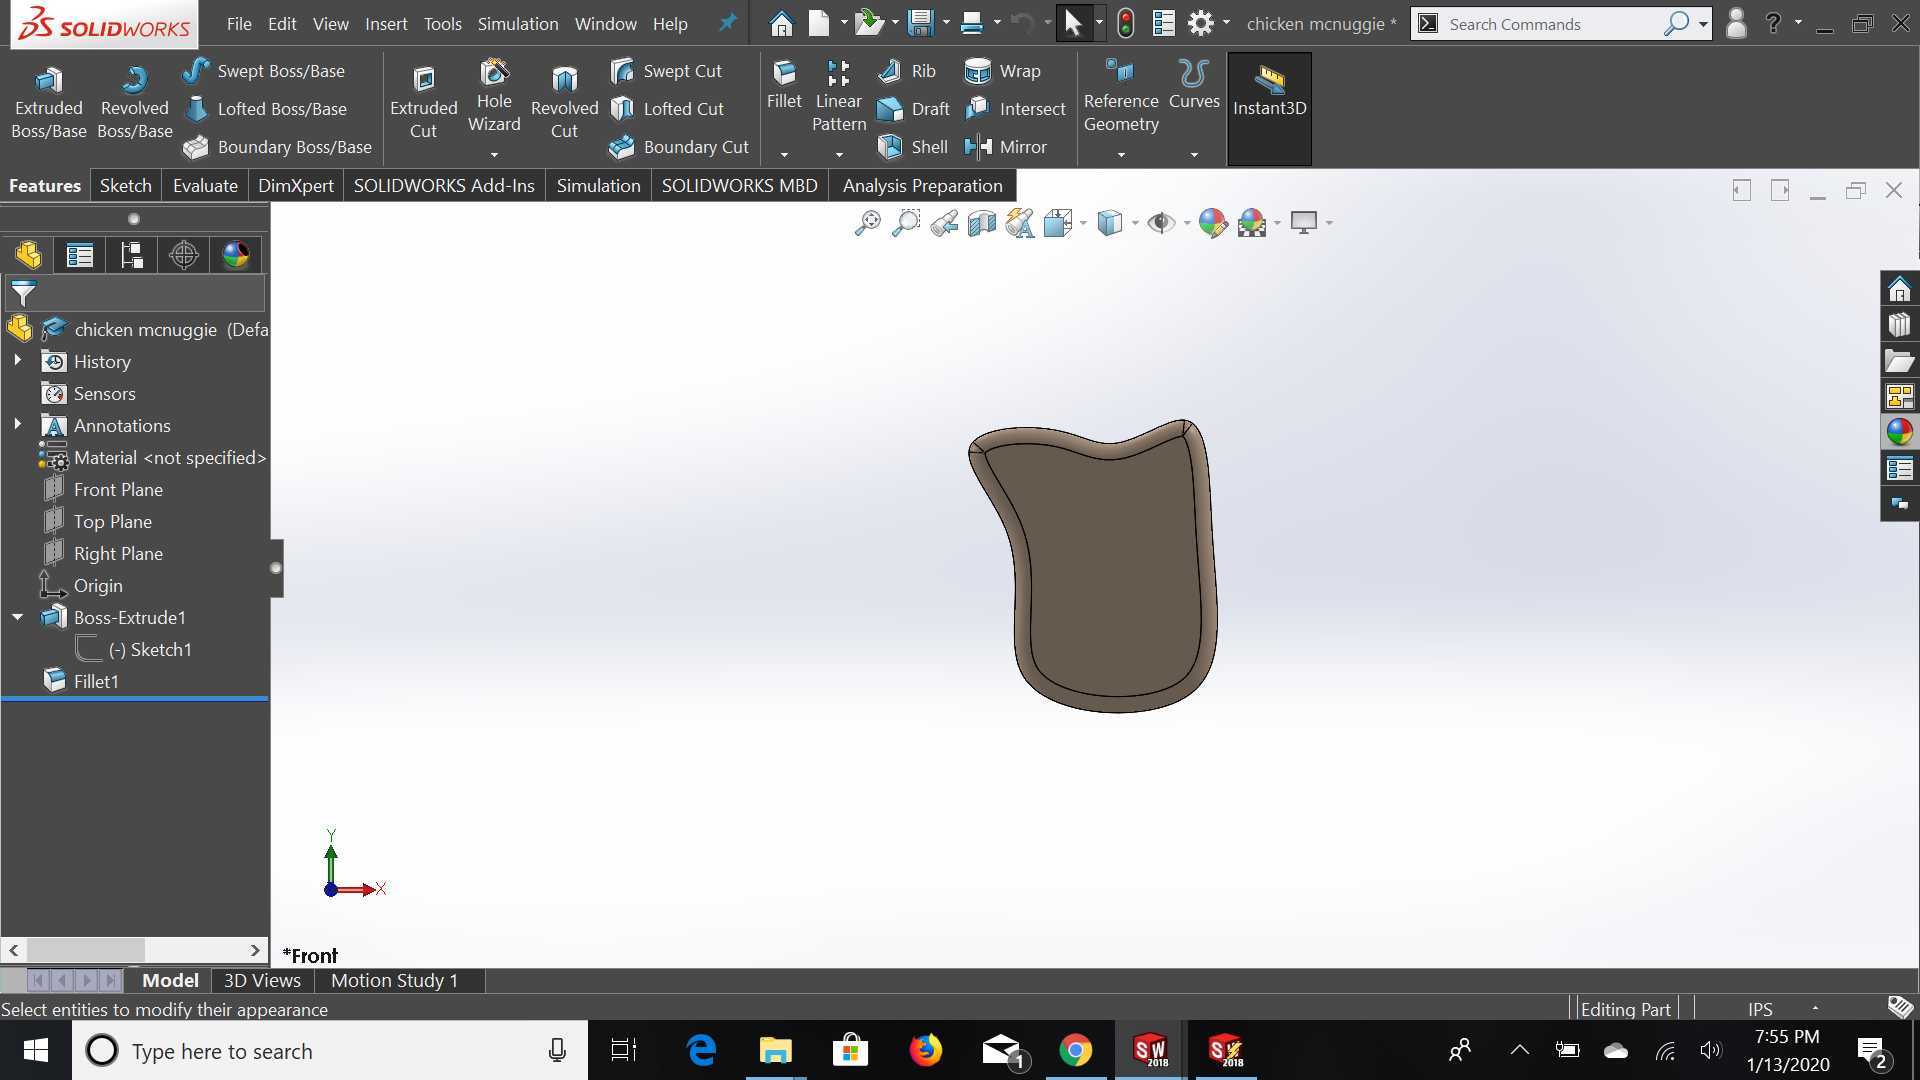Toggle the command manager pin

tap(728, 23)
